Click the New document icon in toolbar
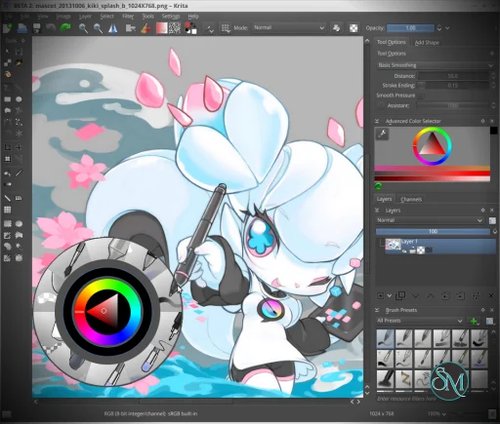This screenshot has width=500, height=424. [x=7, y=28]
